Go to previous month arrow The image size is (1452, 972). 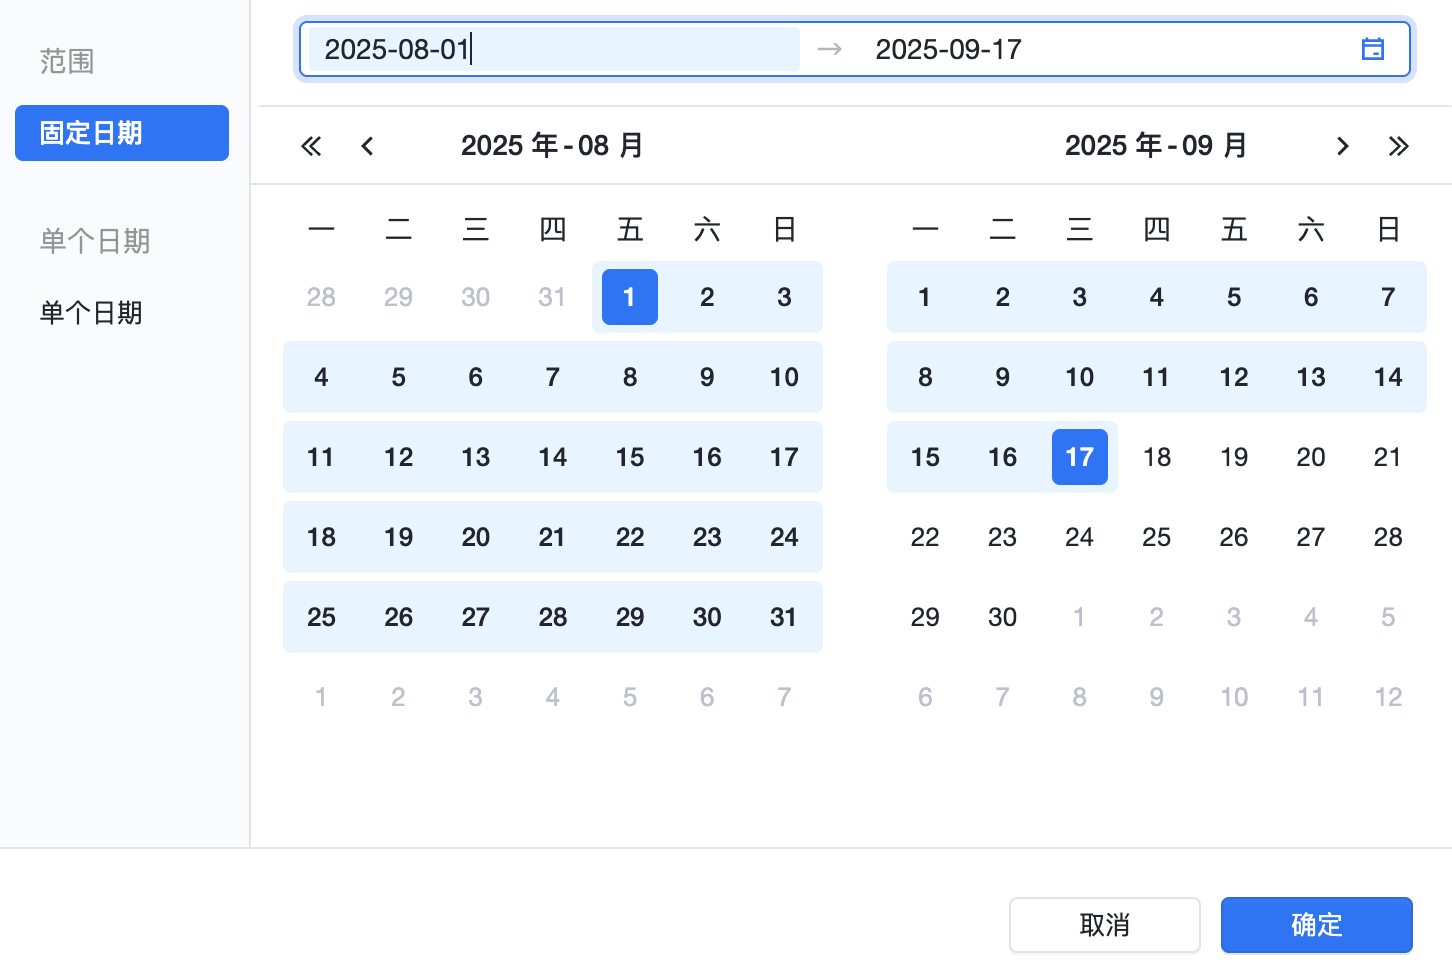tap(367, 146)
